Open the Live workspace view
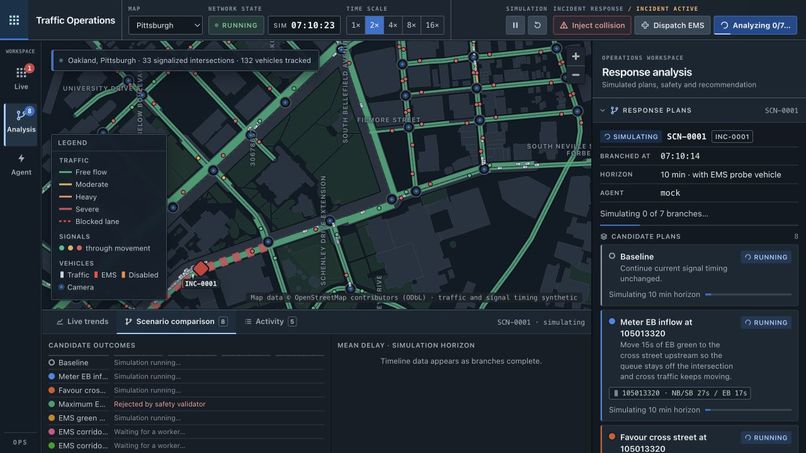The height and width of the screenshot is (453, 806). [21, 77]
